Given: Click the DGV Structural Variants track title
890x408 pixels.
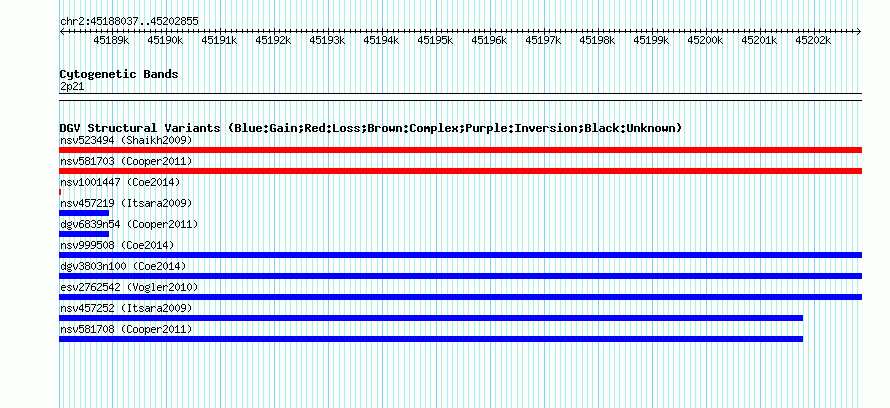Looking at the screenshot, I should 371,128.
